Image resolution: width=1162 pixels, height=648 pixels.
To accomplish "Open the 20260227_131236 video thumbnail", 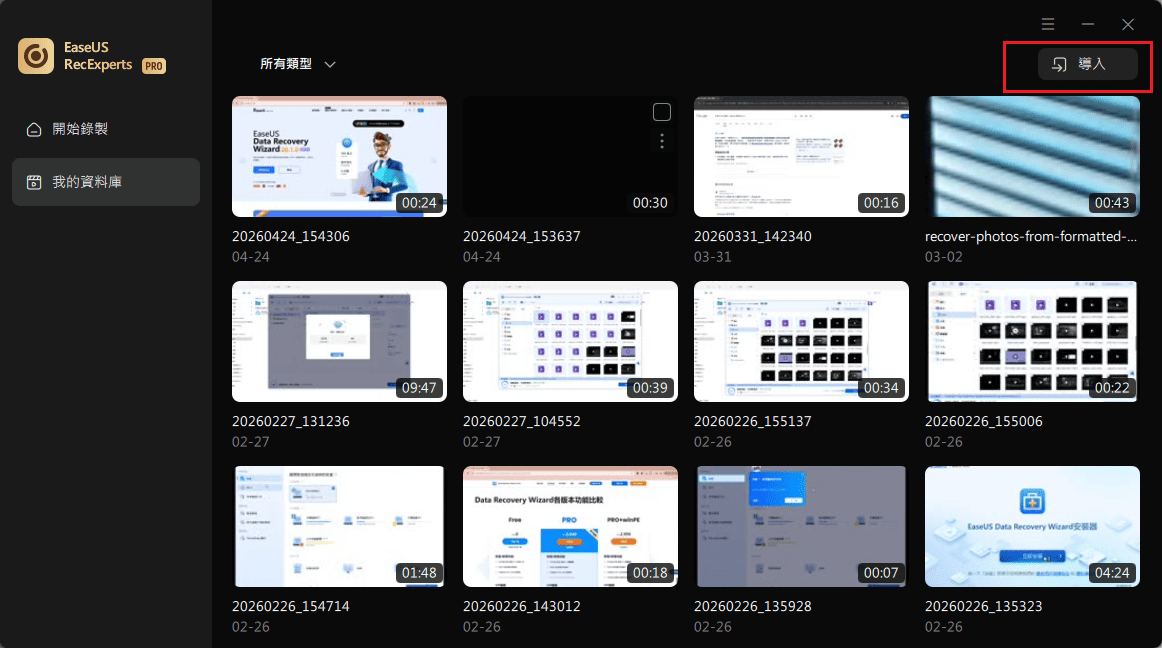I will [x=339, y=341].
